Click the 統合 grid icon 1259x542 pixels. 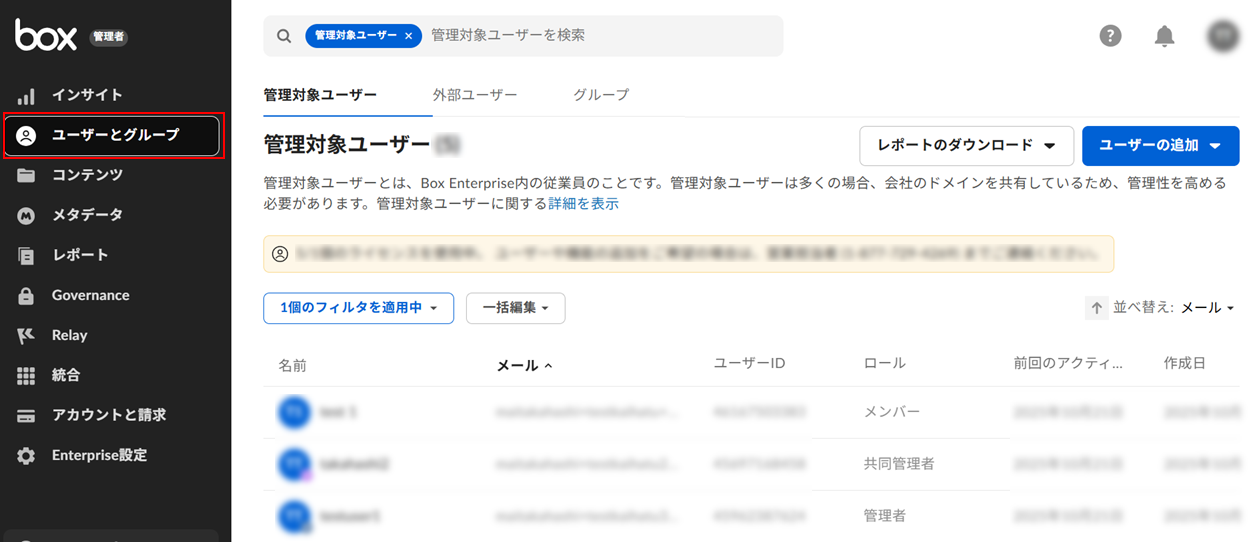click(x=27, y=376)
